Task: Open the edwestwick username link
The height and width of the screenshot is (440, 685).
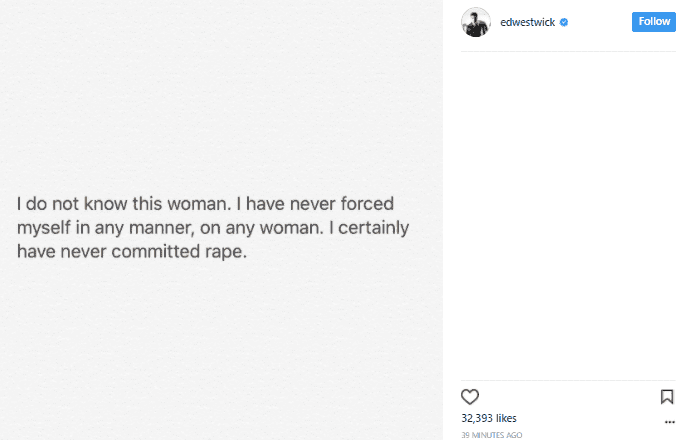Action: pyautogui.click(x=527, y=22)
